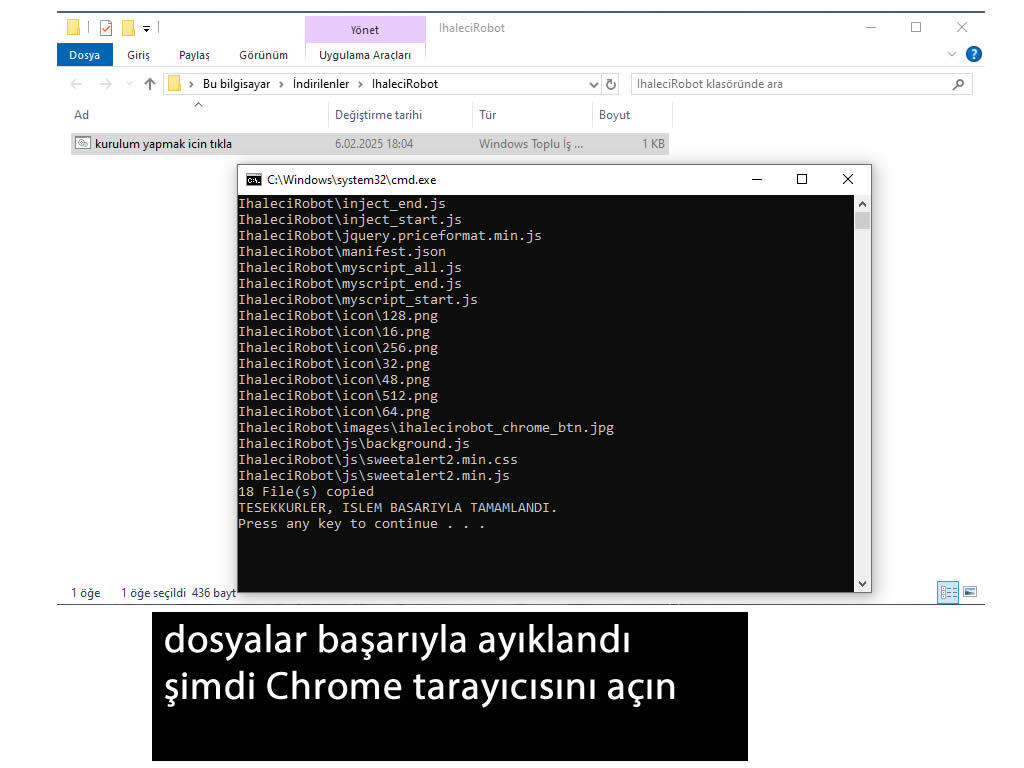Image resolution: width=1024 pixels, height=768 pixels.
Task: Click Bu bilgisayar in the breadcrumb path
Action: [x=236, y=84]
